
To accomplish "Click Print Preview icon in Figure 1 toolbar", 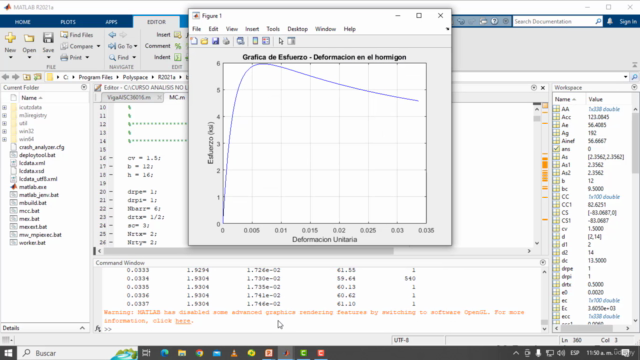I will (x=240, y=41).
